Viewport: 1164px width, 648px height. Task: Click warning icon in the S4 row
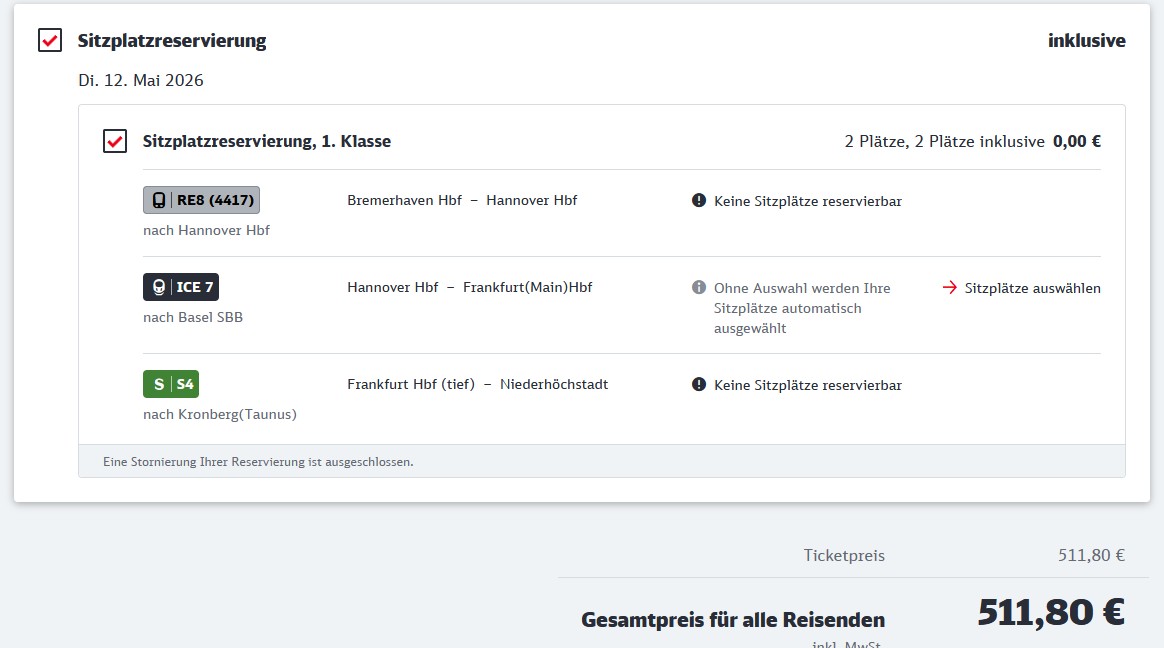(699, 385)
